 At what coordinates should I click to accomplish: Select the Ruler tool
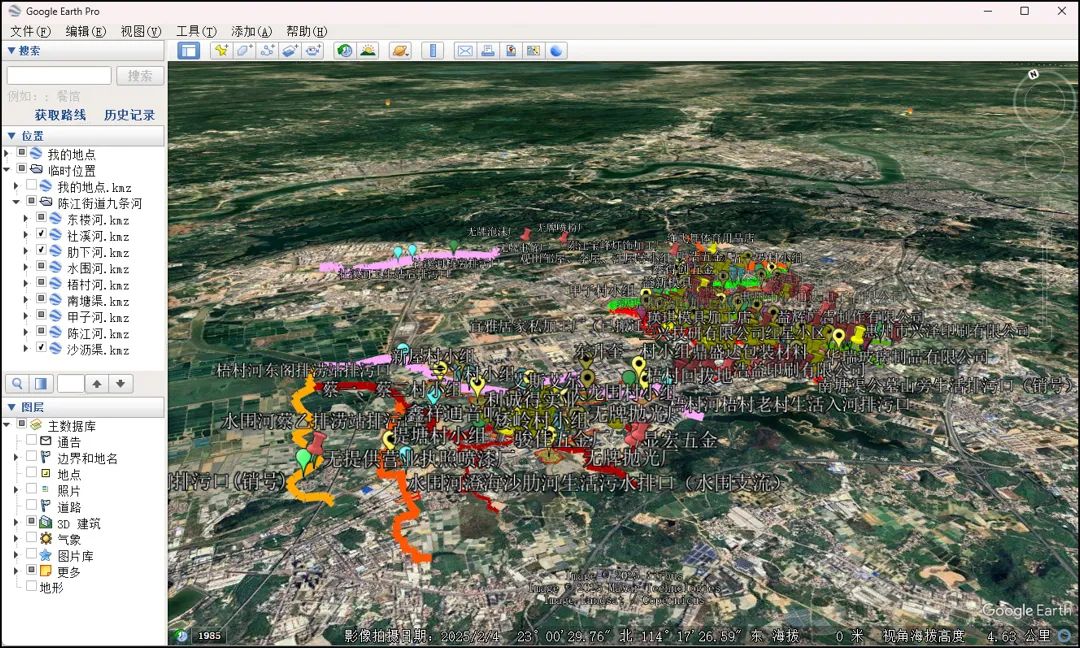[x=433, y=51]
